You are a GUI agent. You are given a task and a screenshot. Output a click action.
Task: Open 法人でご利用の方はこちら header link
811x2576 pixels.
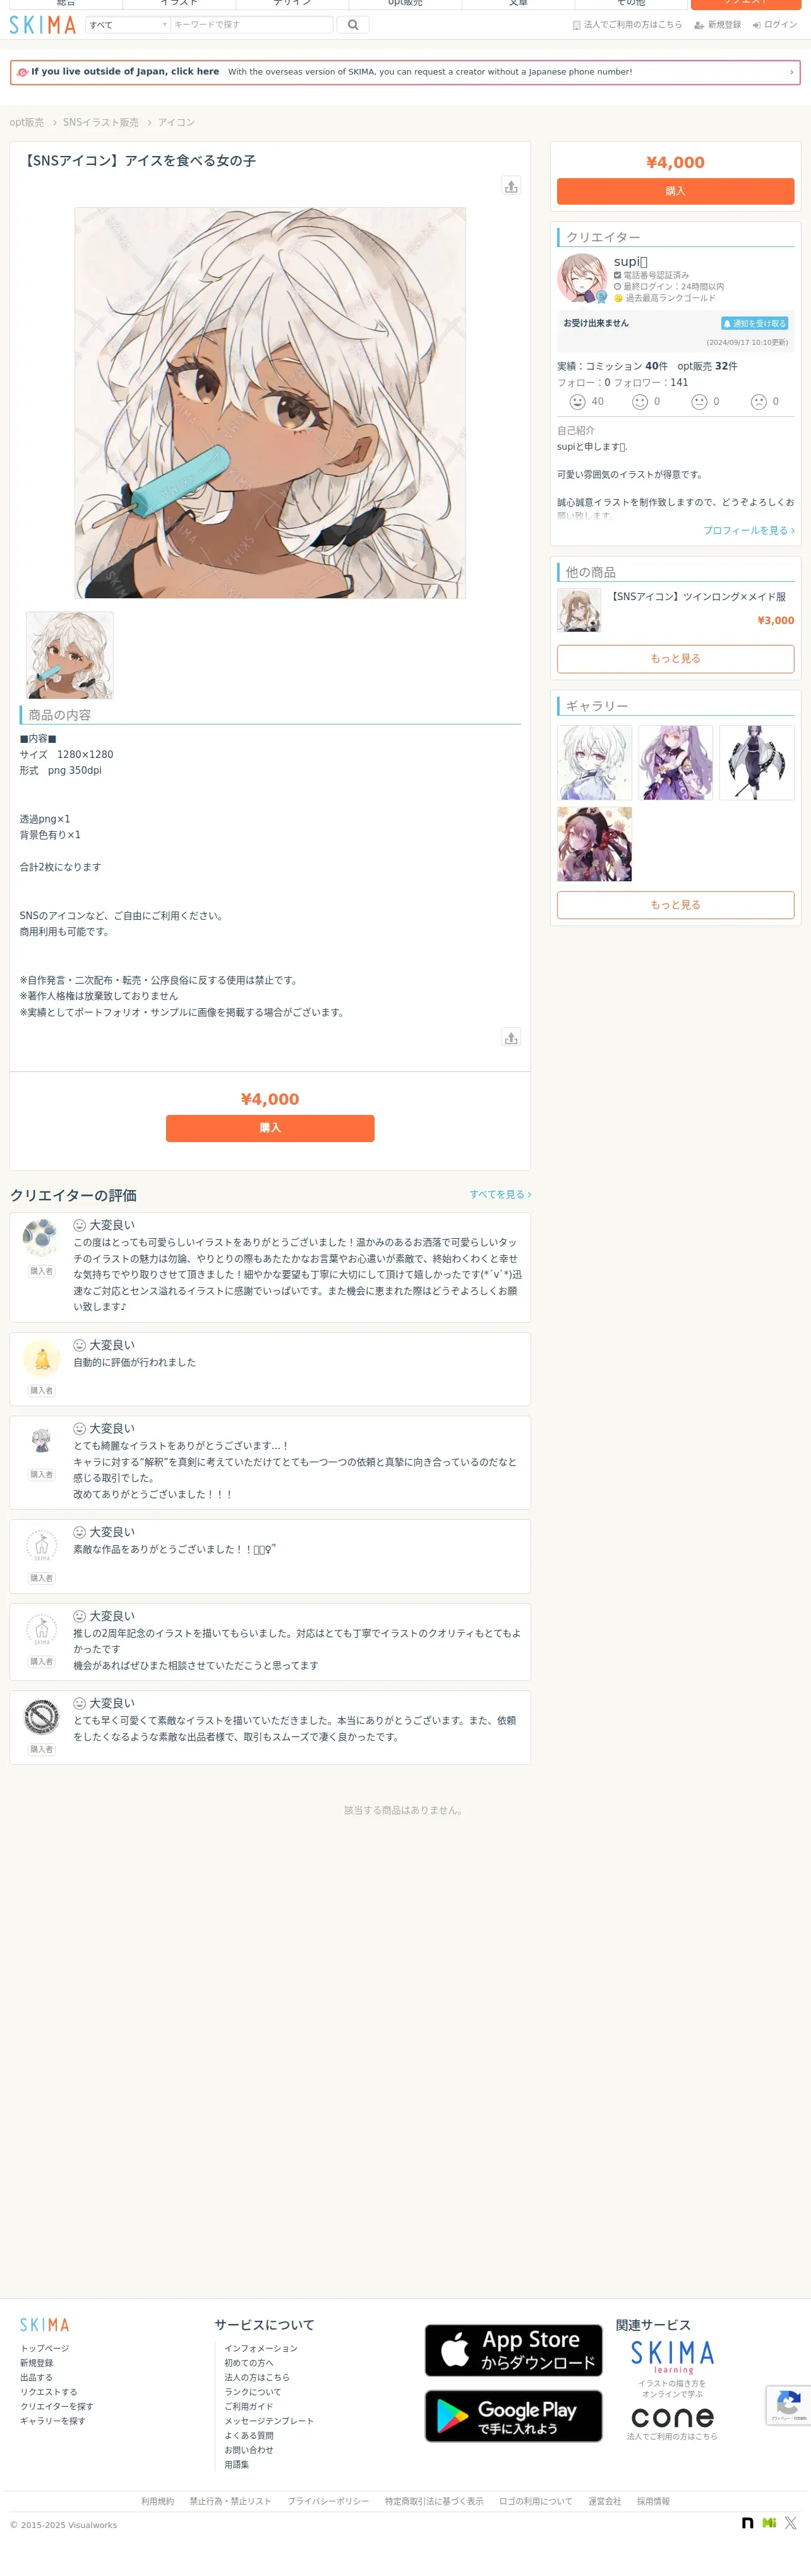[627, 25]
